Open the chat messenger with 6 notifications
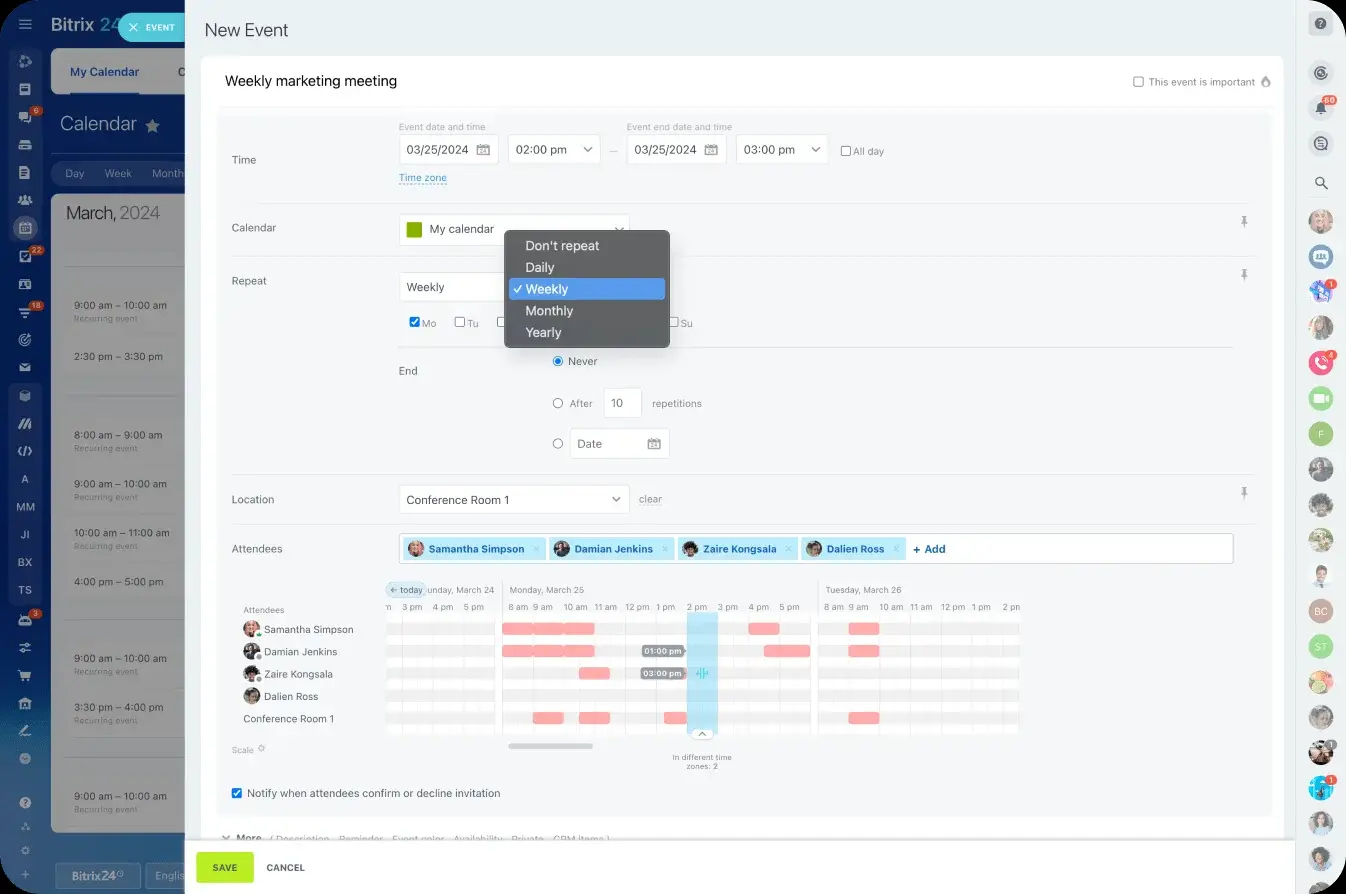1346x894 pixels. tap(25, 115)
